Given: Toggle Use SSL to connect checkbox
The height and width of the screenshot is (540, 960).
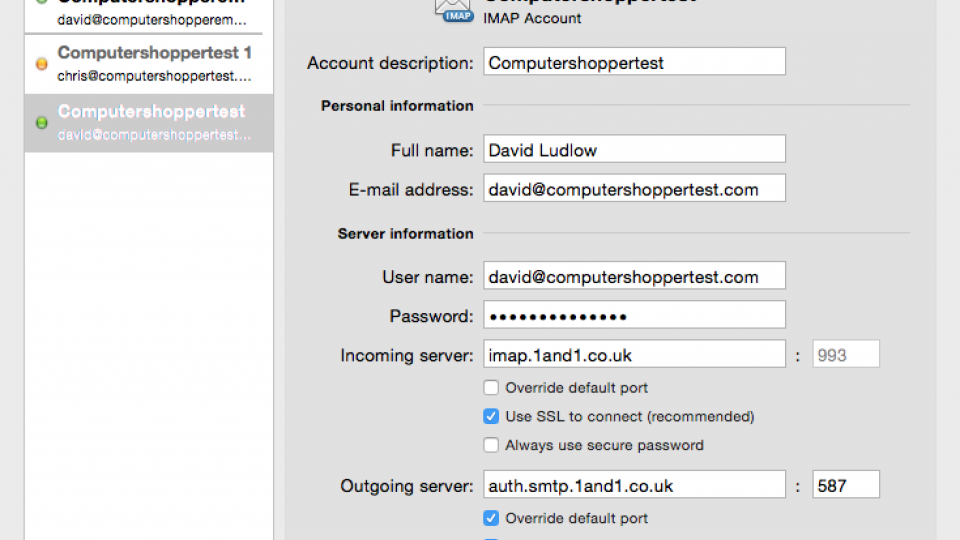Looking at the screenshot, I should 491,416.
